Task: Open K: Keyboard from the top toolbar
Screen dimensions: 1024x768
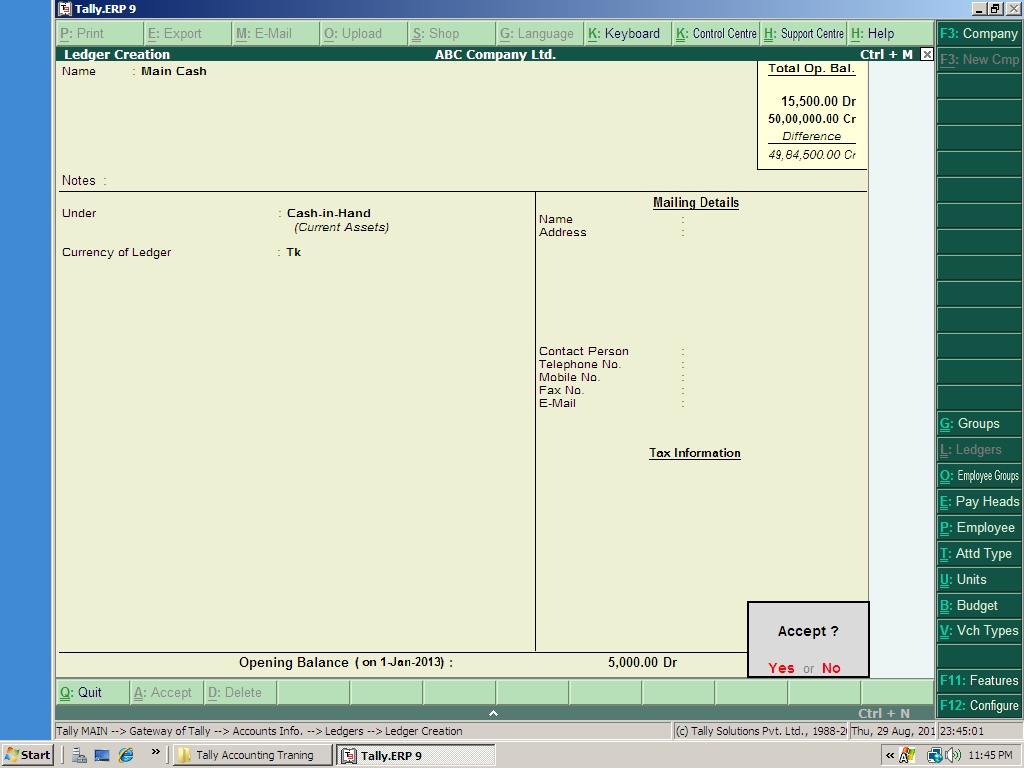Action: 626,33
